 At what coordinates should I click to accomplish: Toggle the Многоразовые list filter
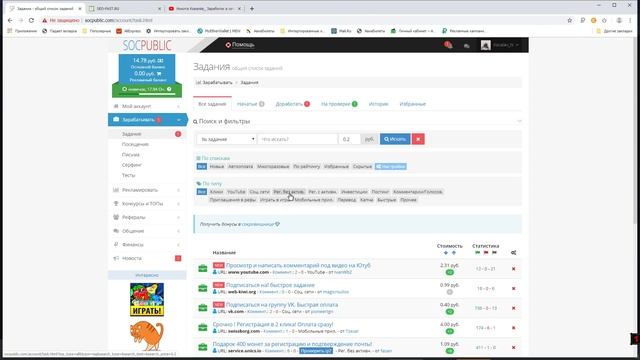pos(273,167)
